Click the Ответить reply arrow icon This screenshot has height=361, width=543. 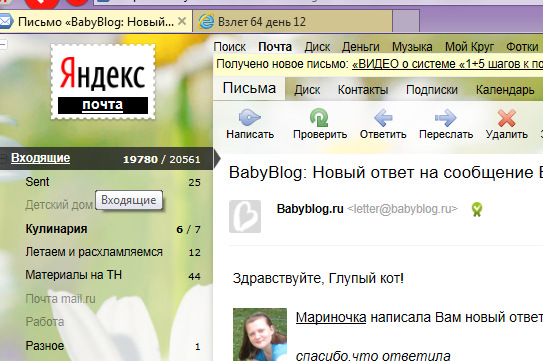pyautogui.click(x=383, y=118)
